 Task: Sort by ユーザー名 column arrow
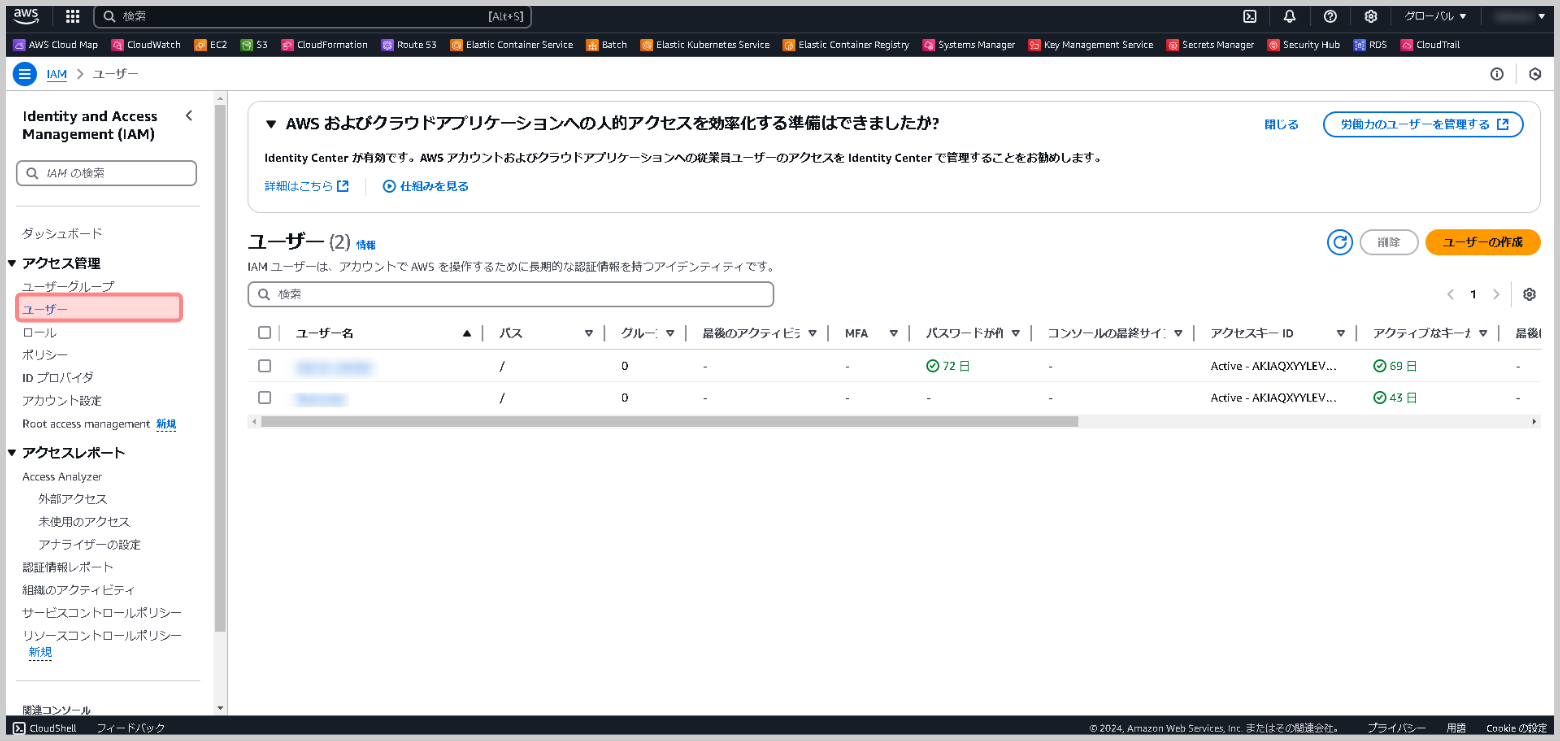467,333
